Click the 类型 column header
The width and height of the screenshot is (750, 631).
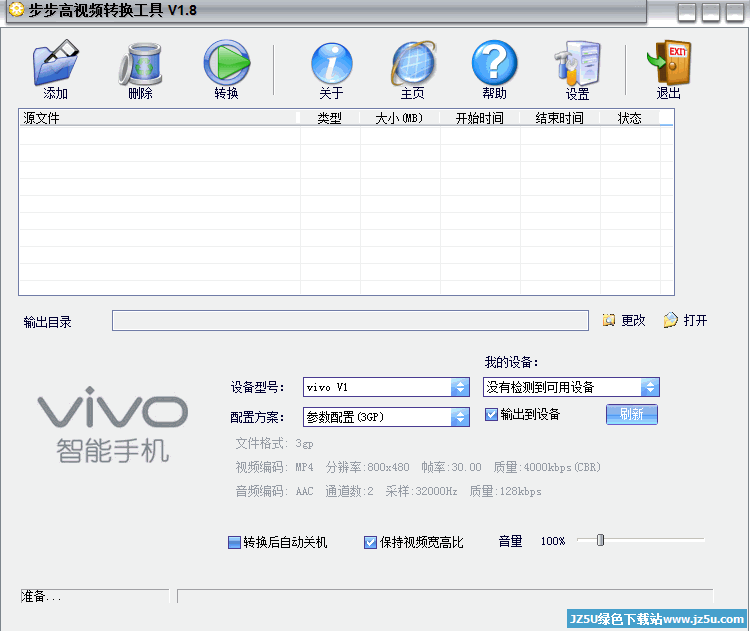(329, 118)
